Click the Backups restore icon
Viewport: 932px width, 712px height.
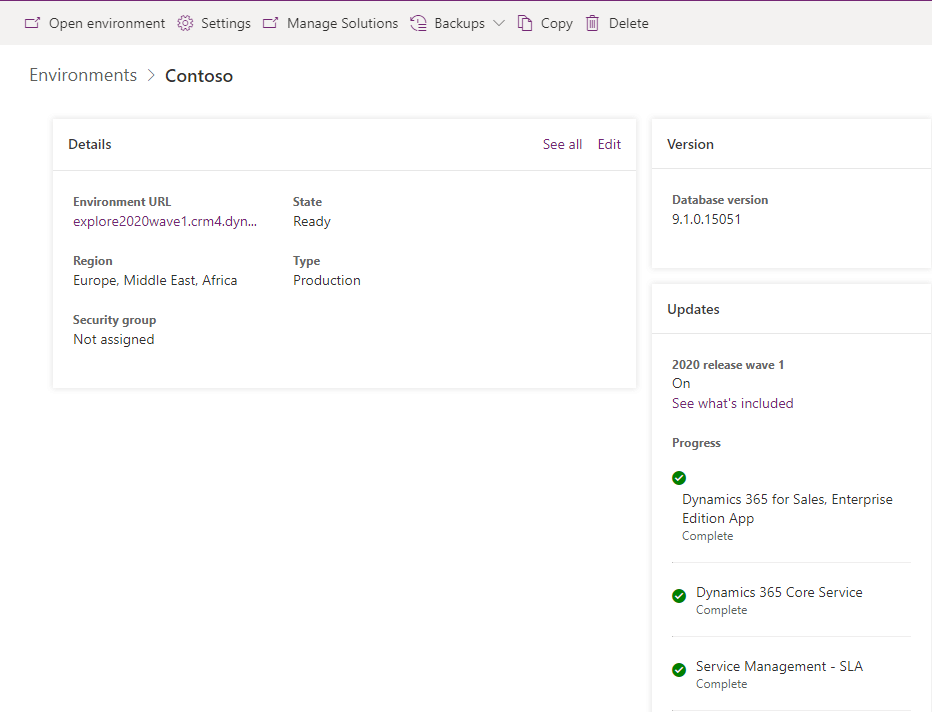[418, 22]
